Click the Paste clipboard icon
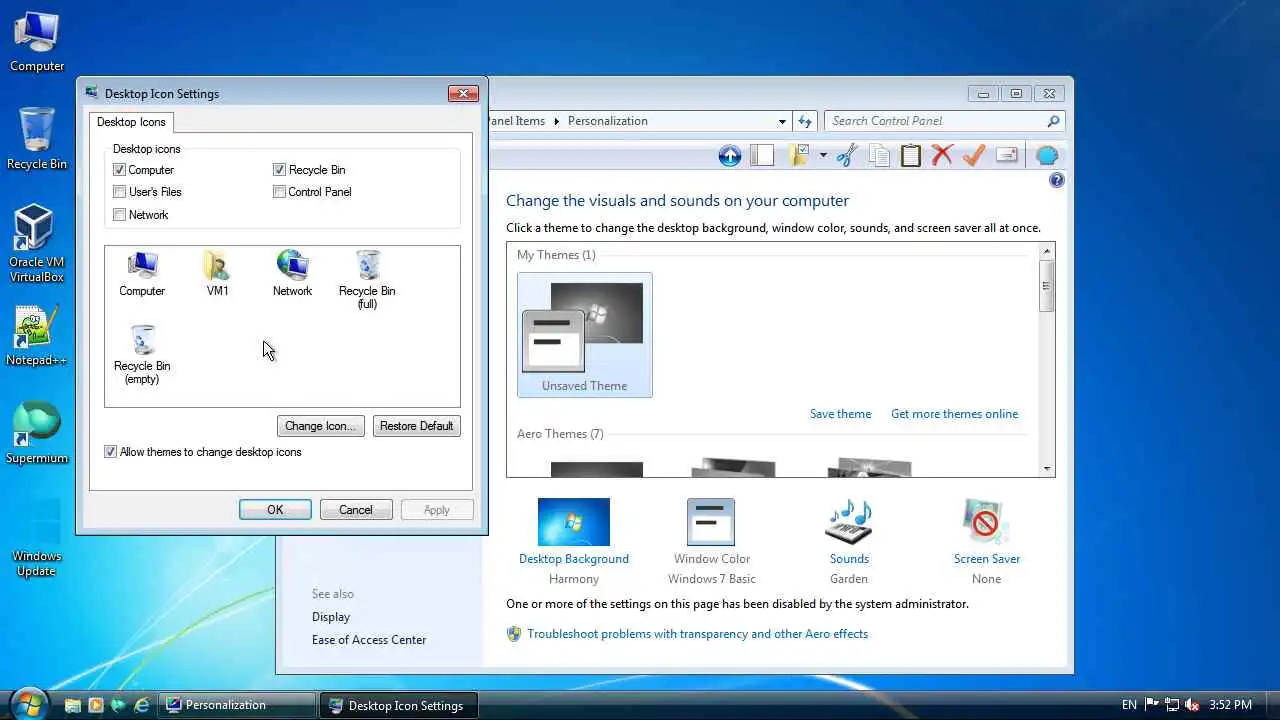The image size is (1280, 720). tap(910, 155)
